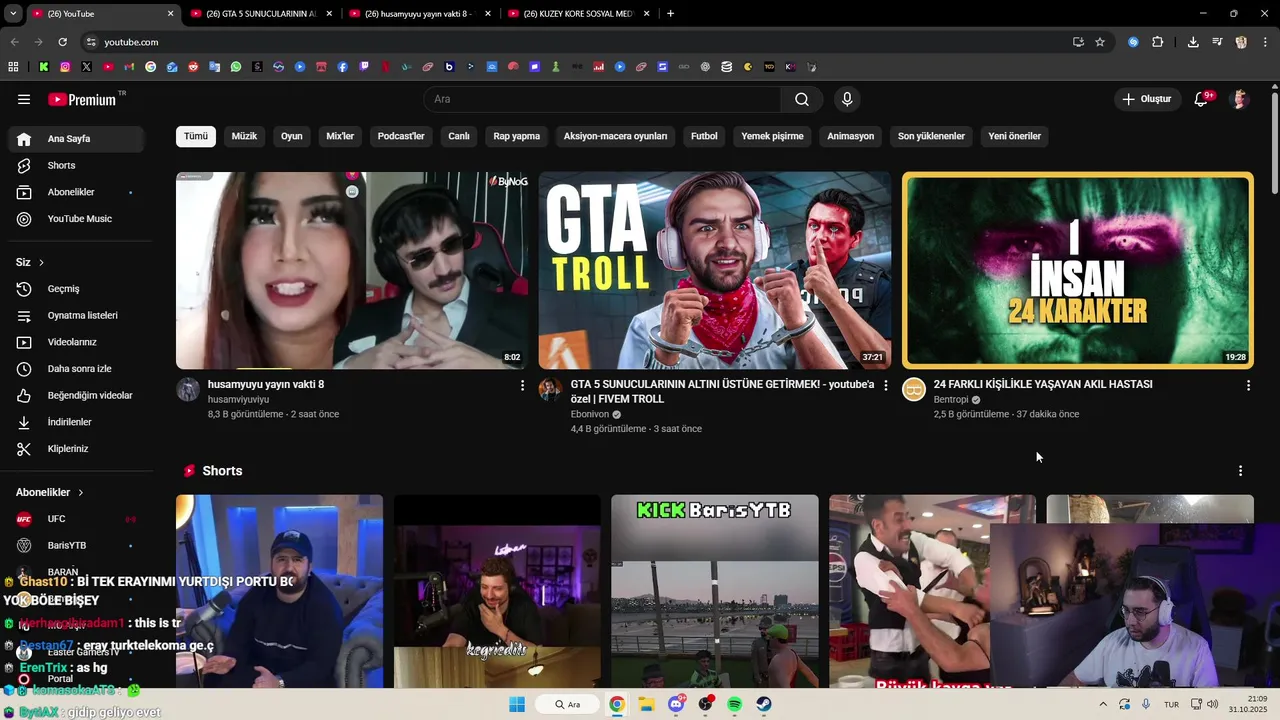Viewport: 1280px width, 720px height.
Task: Install app icon in address bar
Action: pos(1078,42)
